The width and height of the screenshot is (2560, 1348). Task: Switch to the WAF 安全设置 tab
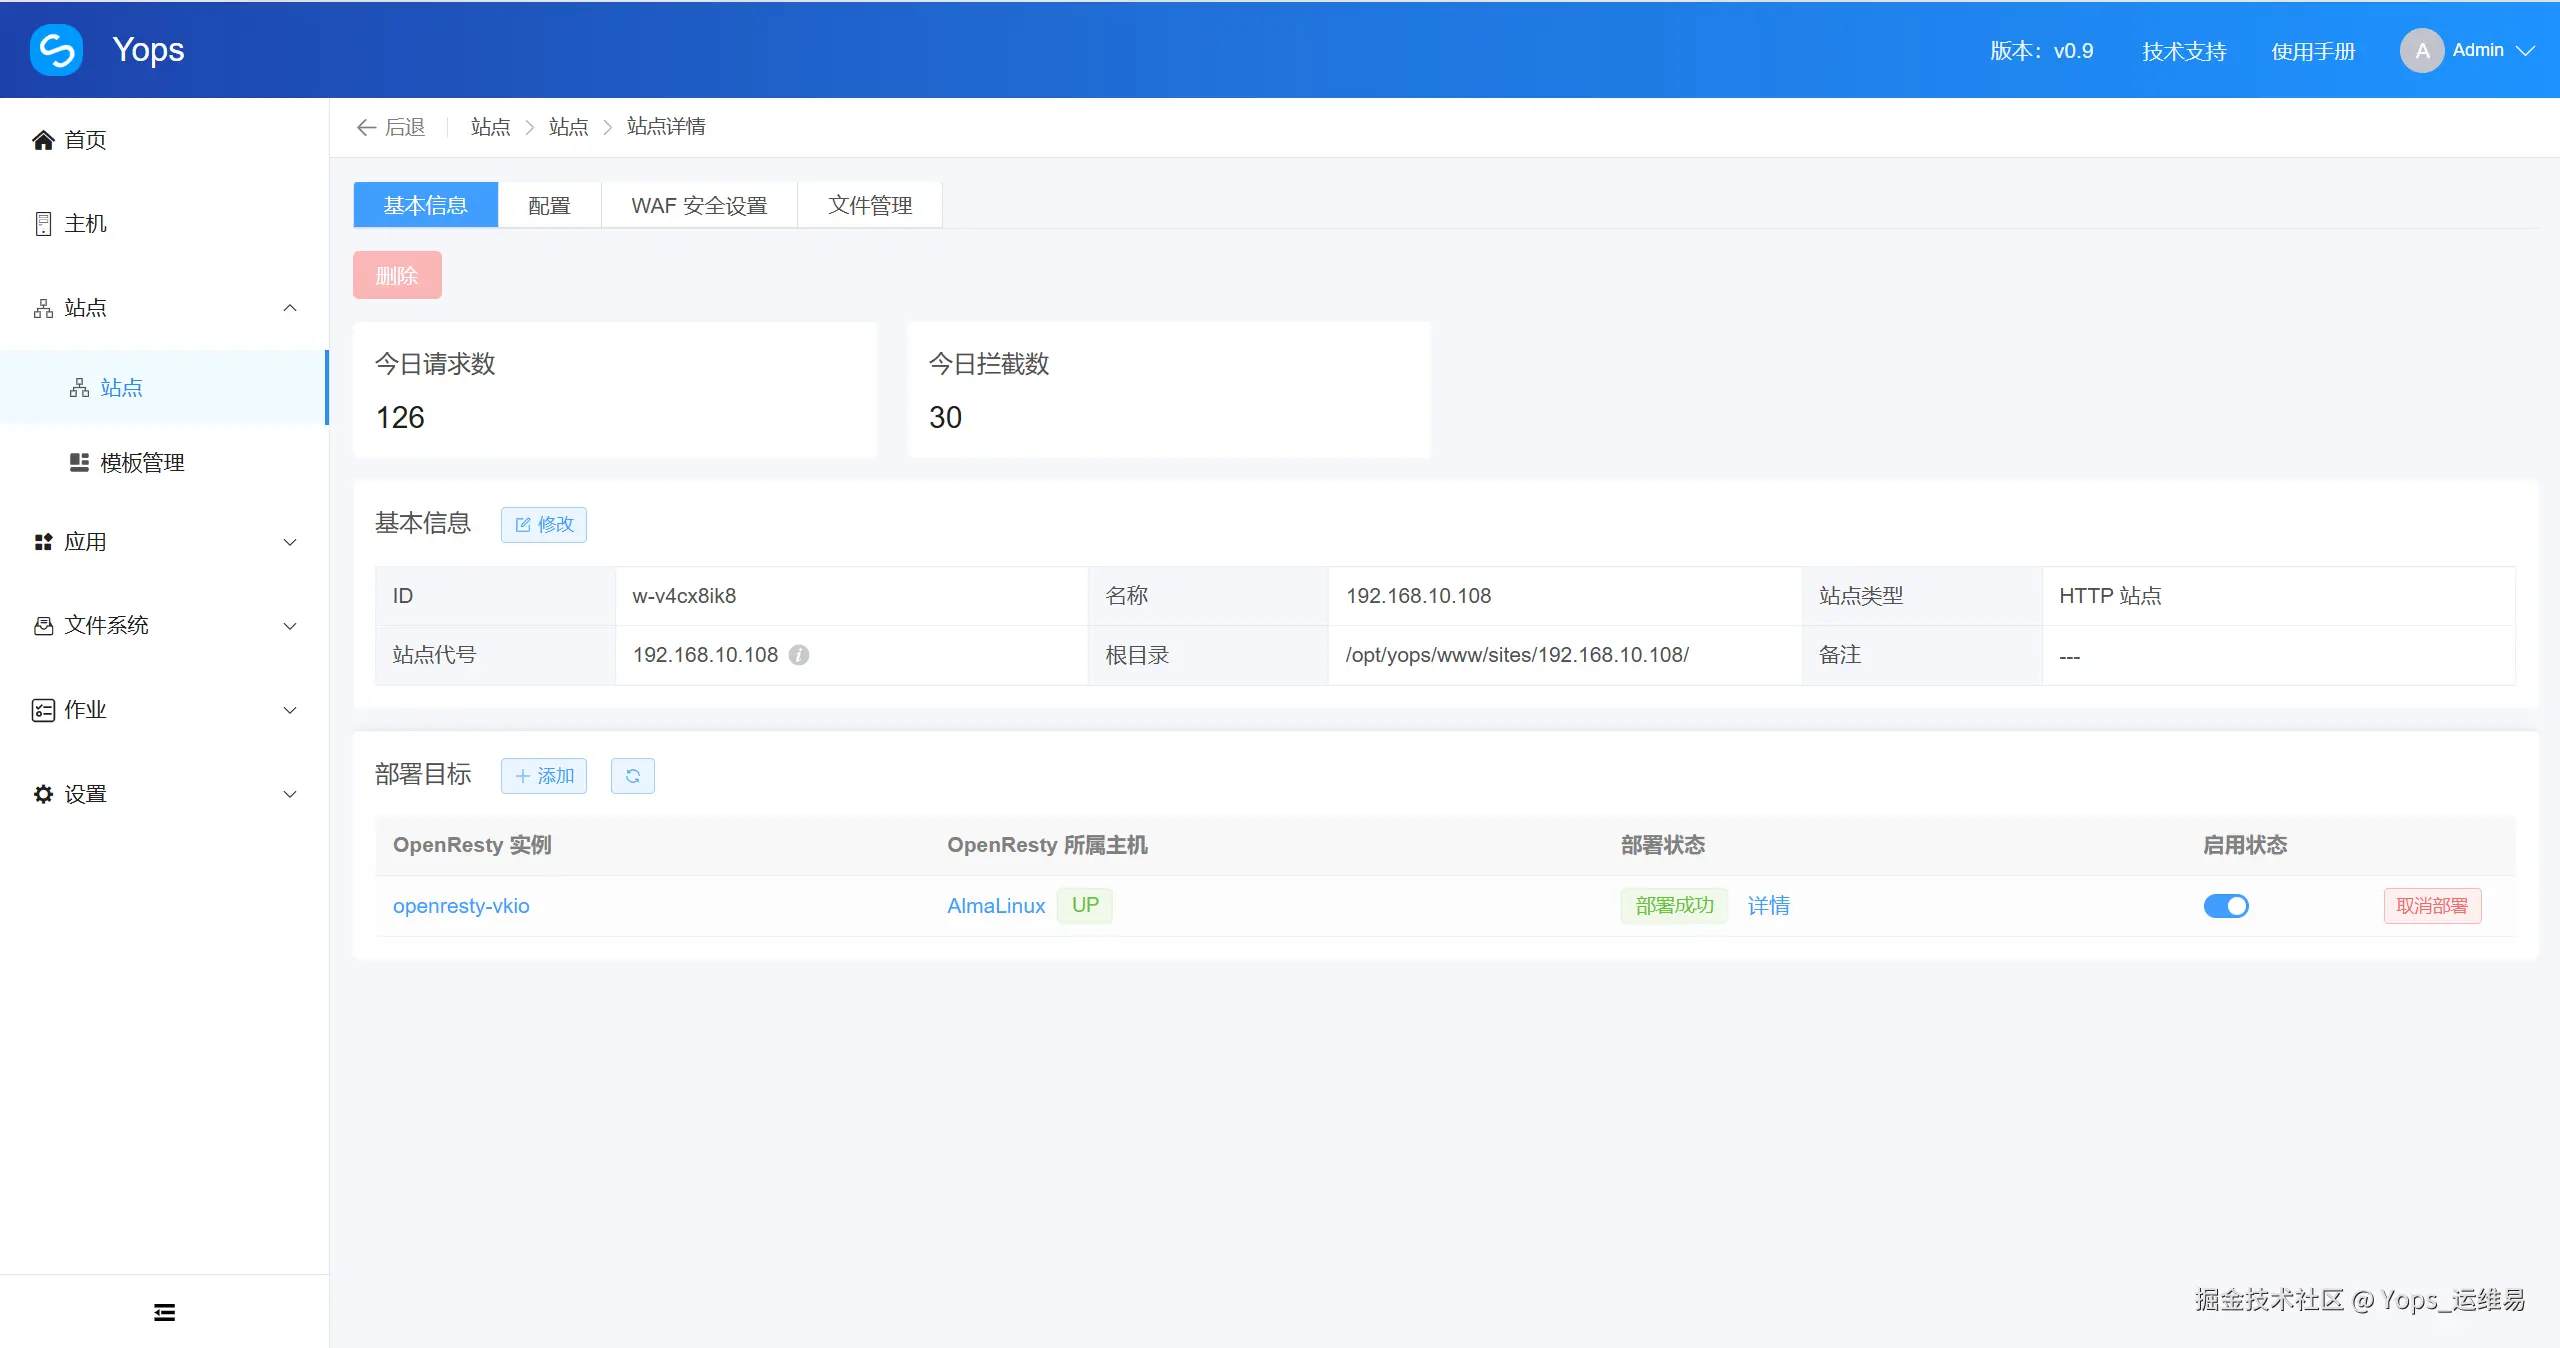(x=699, y=205)
